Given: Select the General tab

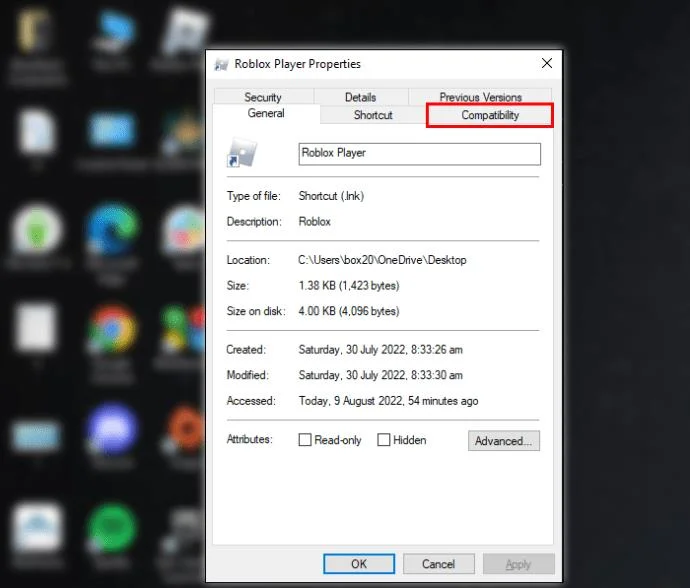Looking at the screenshot, I should (x=266, y=114).
